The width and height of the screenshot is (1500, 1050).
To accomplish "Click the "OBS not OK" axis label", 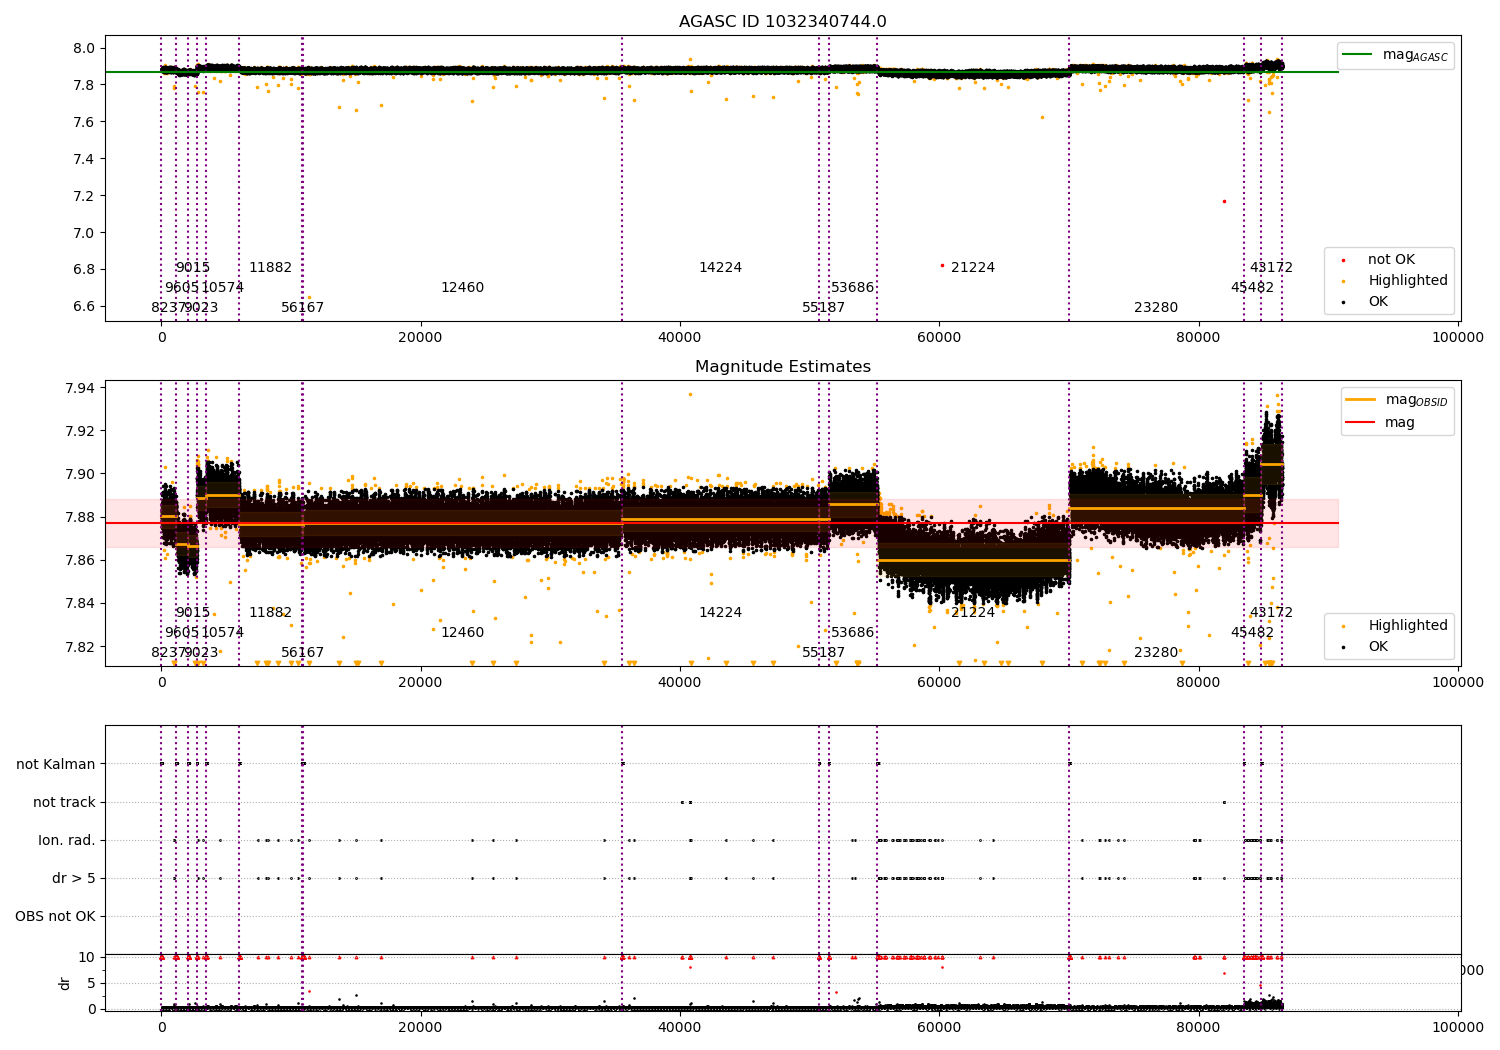I will pos(55,916).
